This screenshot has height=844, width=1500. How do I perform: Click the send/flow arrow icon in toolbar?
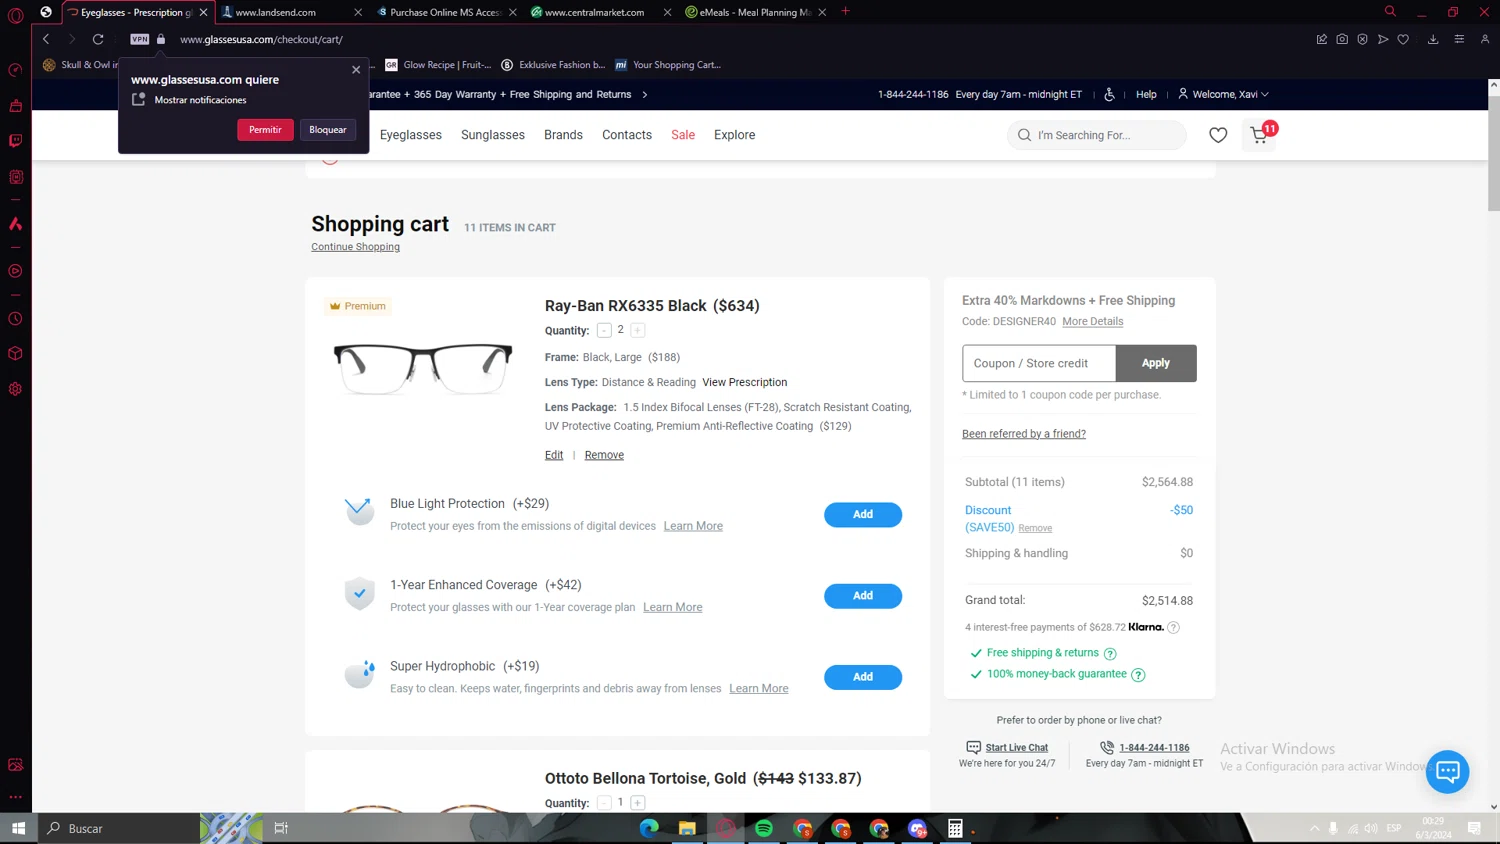coord(1383,39)
